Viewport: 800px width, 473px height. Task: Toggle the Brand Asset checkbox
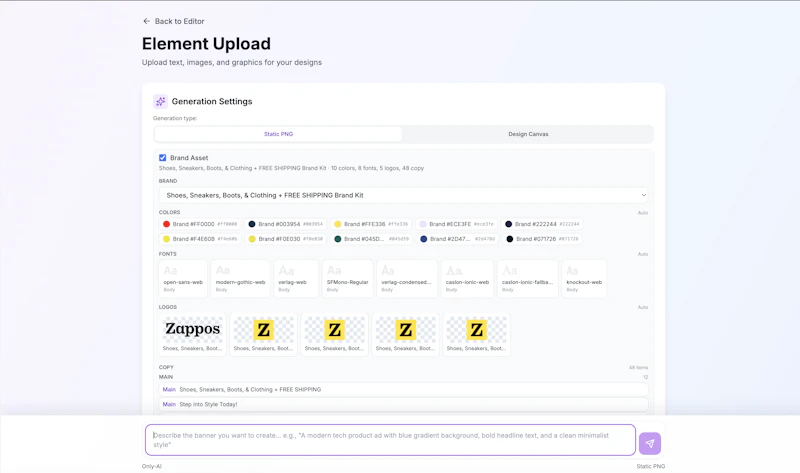(162, 158)
